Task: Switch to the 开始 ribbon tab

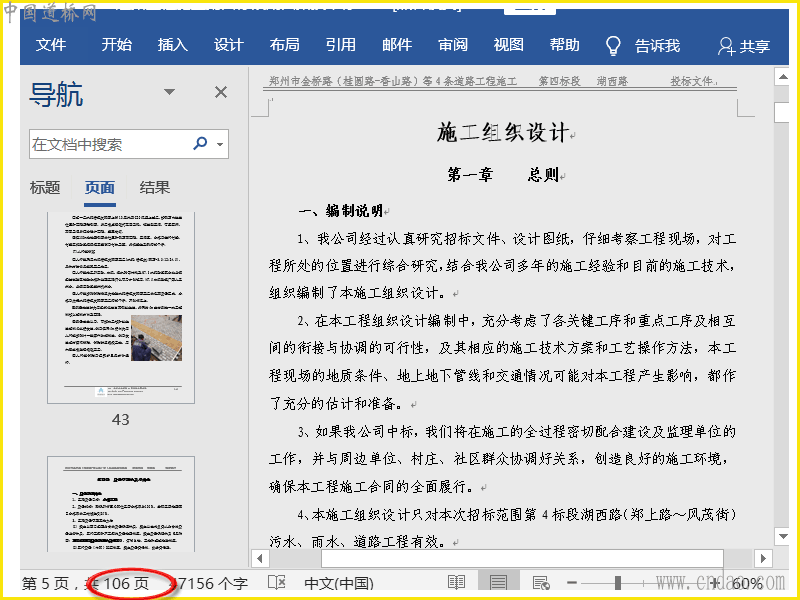Action: 116,45
